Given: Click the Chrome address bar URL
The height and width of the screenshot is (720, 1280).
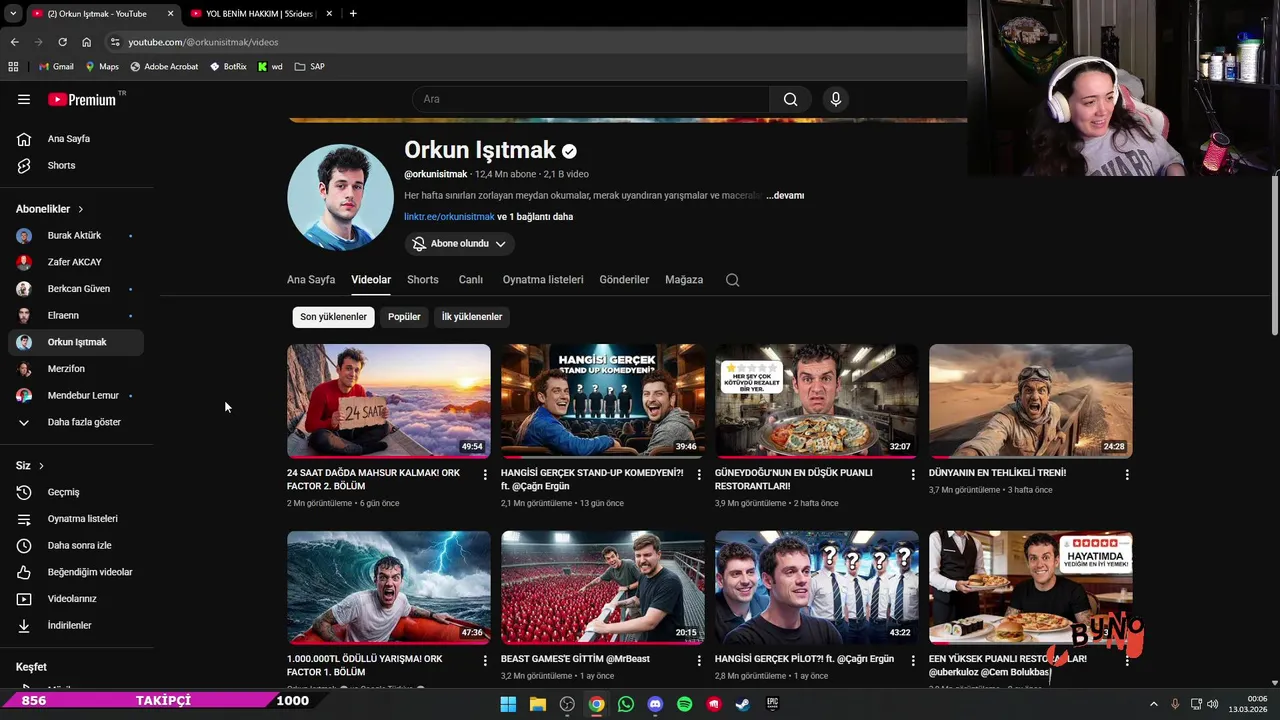Looking at the screenshot, I should point(203,42).
